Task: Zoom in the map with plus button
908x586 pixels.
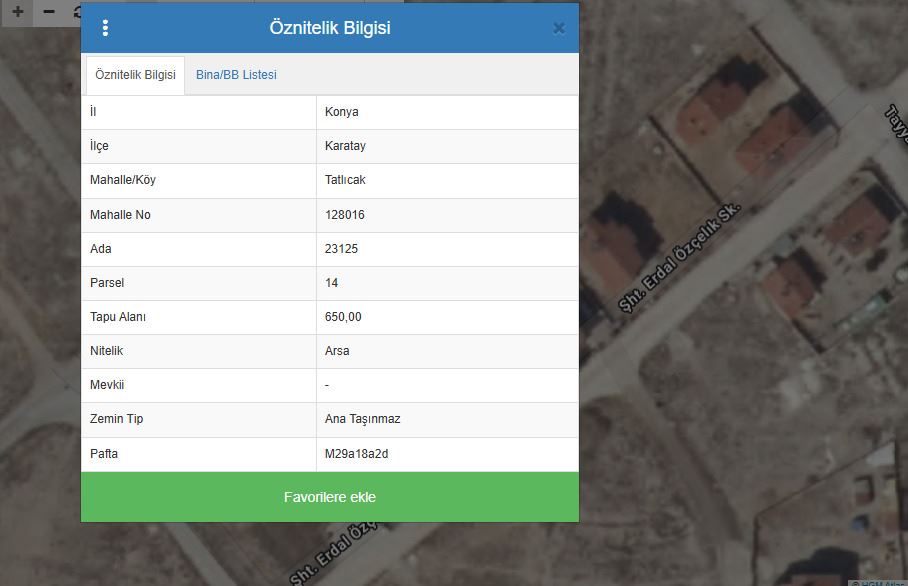Action: click(17, 12)
